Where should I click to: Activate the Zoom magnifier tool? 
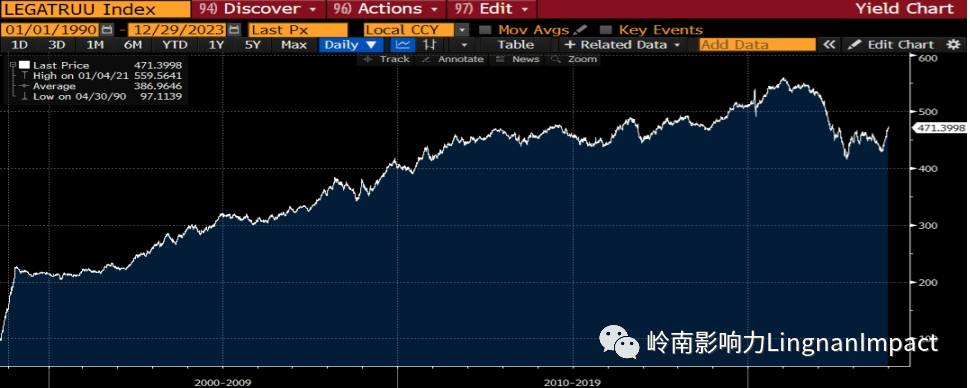tap(575, 59)
